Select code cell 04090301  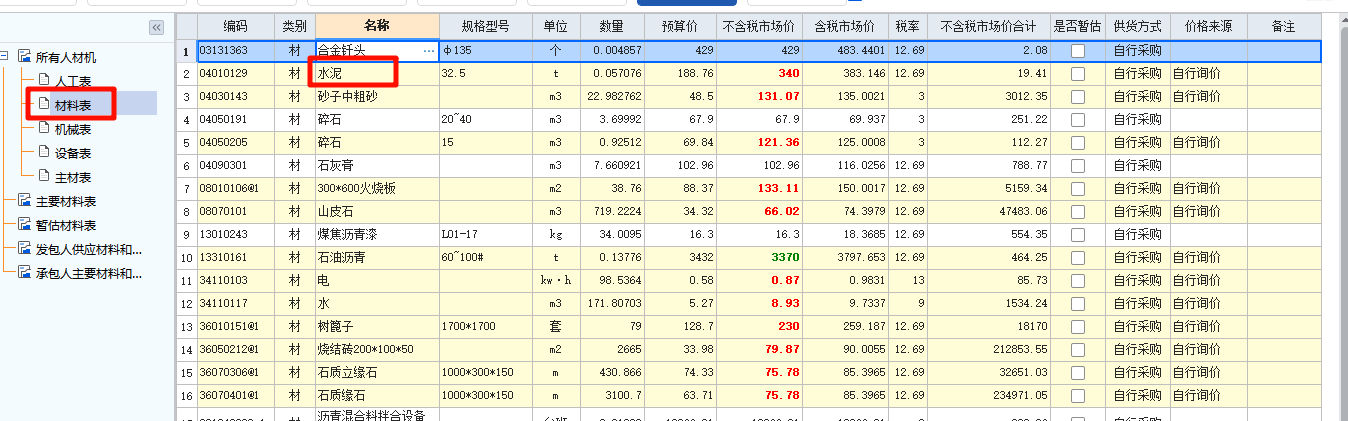[236, 166]
